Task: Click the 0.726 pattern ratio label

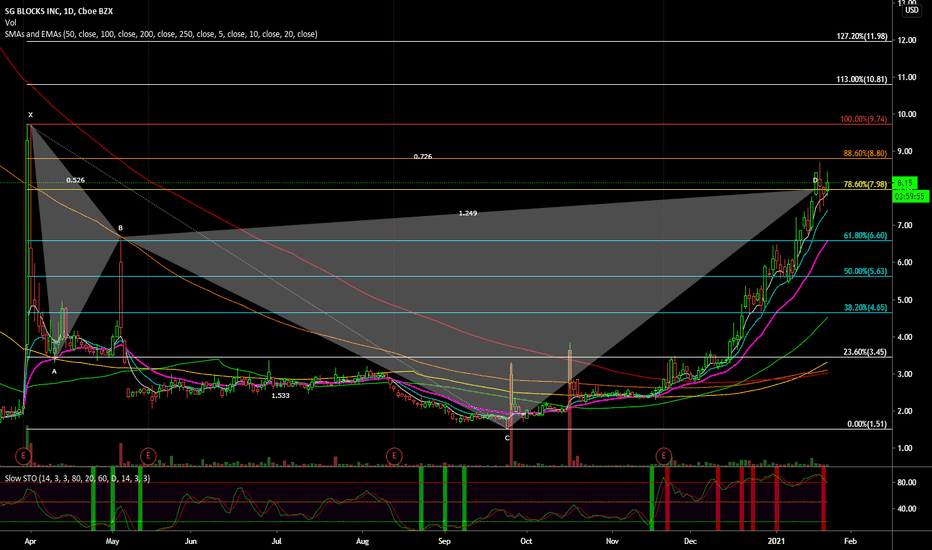Action: click(423, 156)
